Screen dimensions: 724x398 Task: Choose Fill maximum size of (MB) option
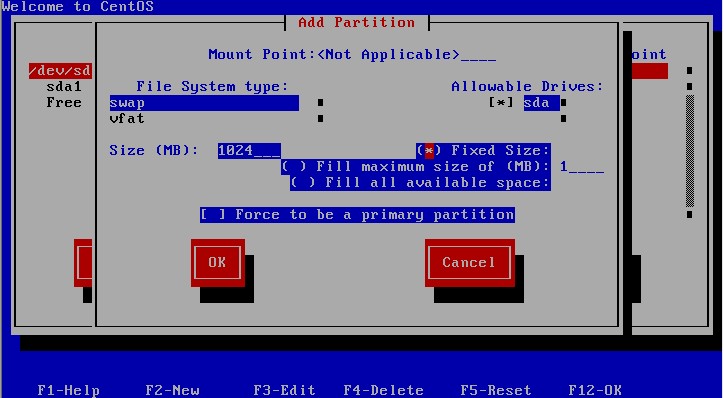(416, 167)
